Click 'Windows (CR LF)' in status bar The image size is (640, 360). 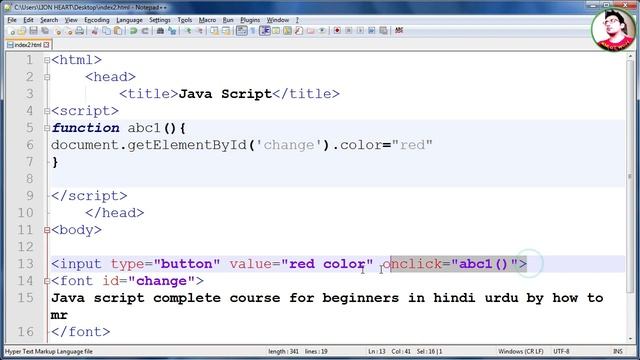(520, 351)
